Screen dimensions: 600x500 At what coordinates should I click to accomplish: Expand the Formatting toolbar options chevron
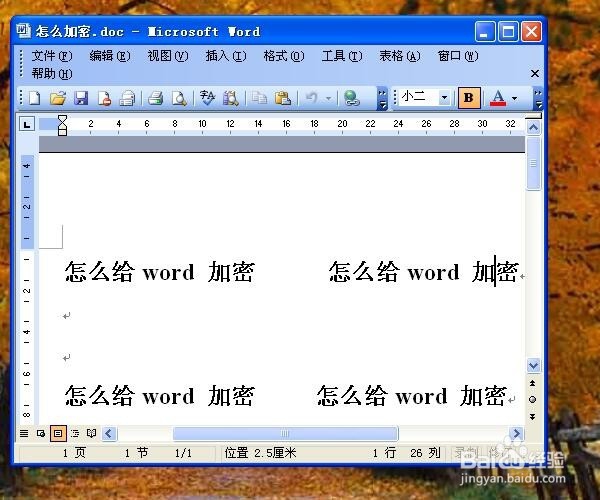538,99
